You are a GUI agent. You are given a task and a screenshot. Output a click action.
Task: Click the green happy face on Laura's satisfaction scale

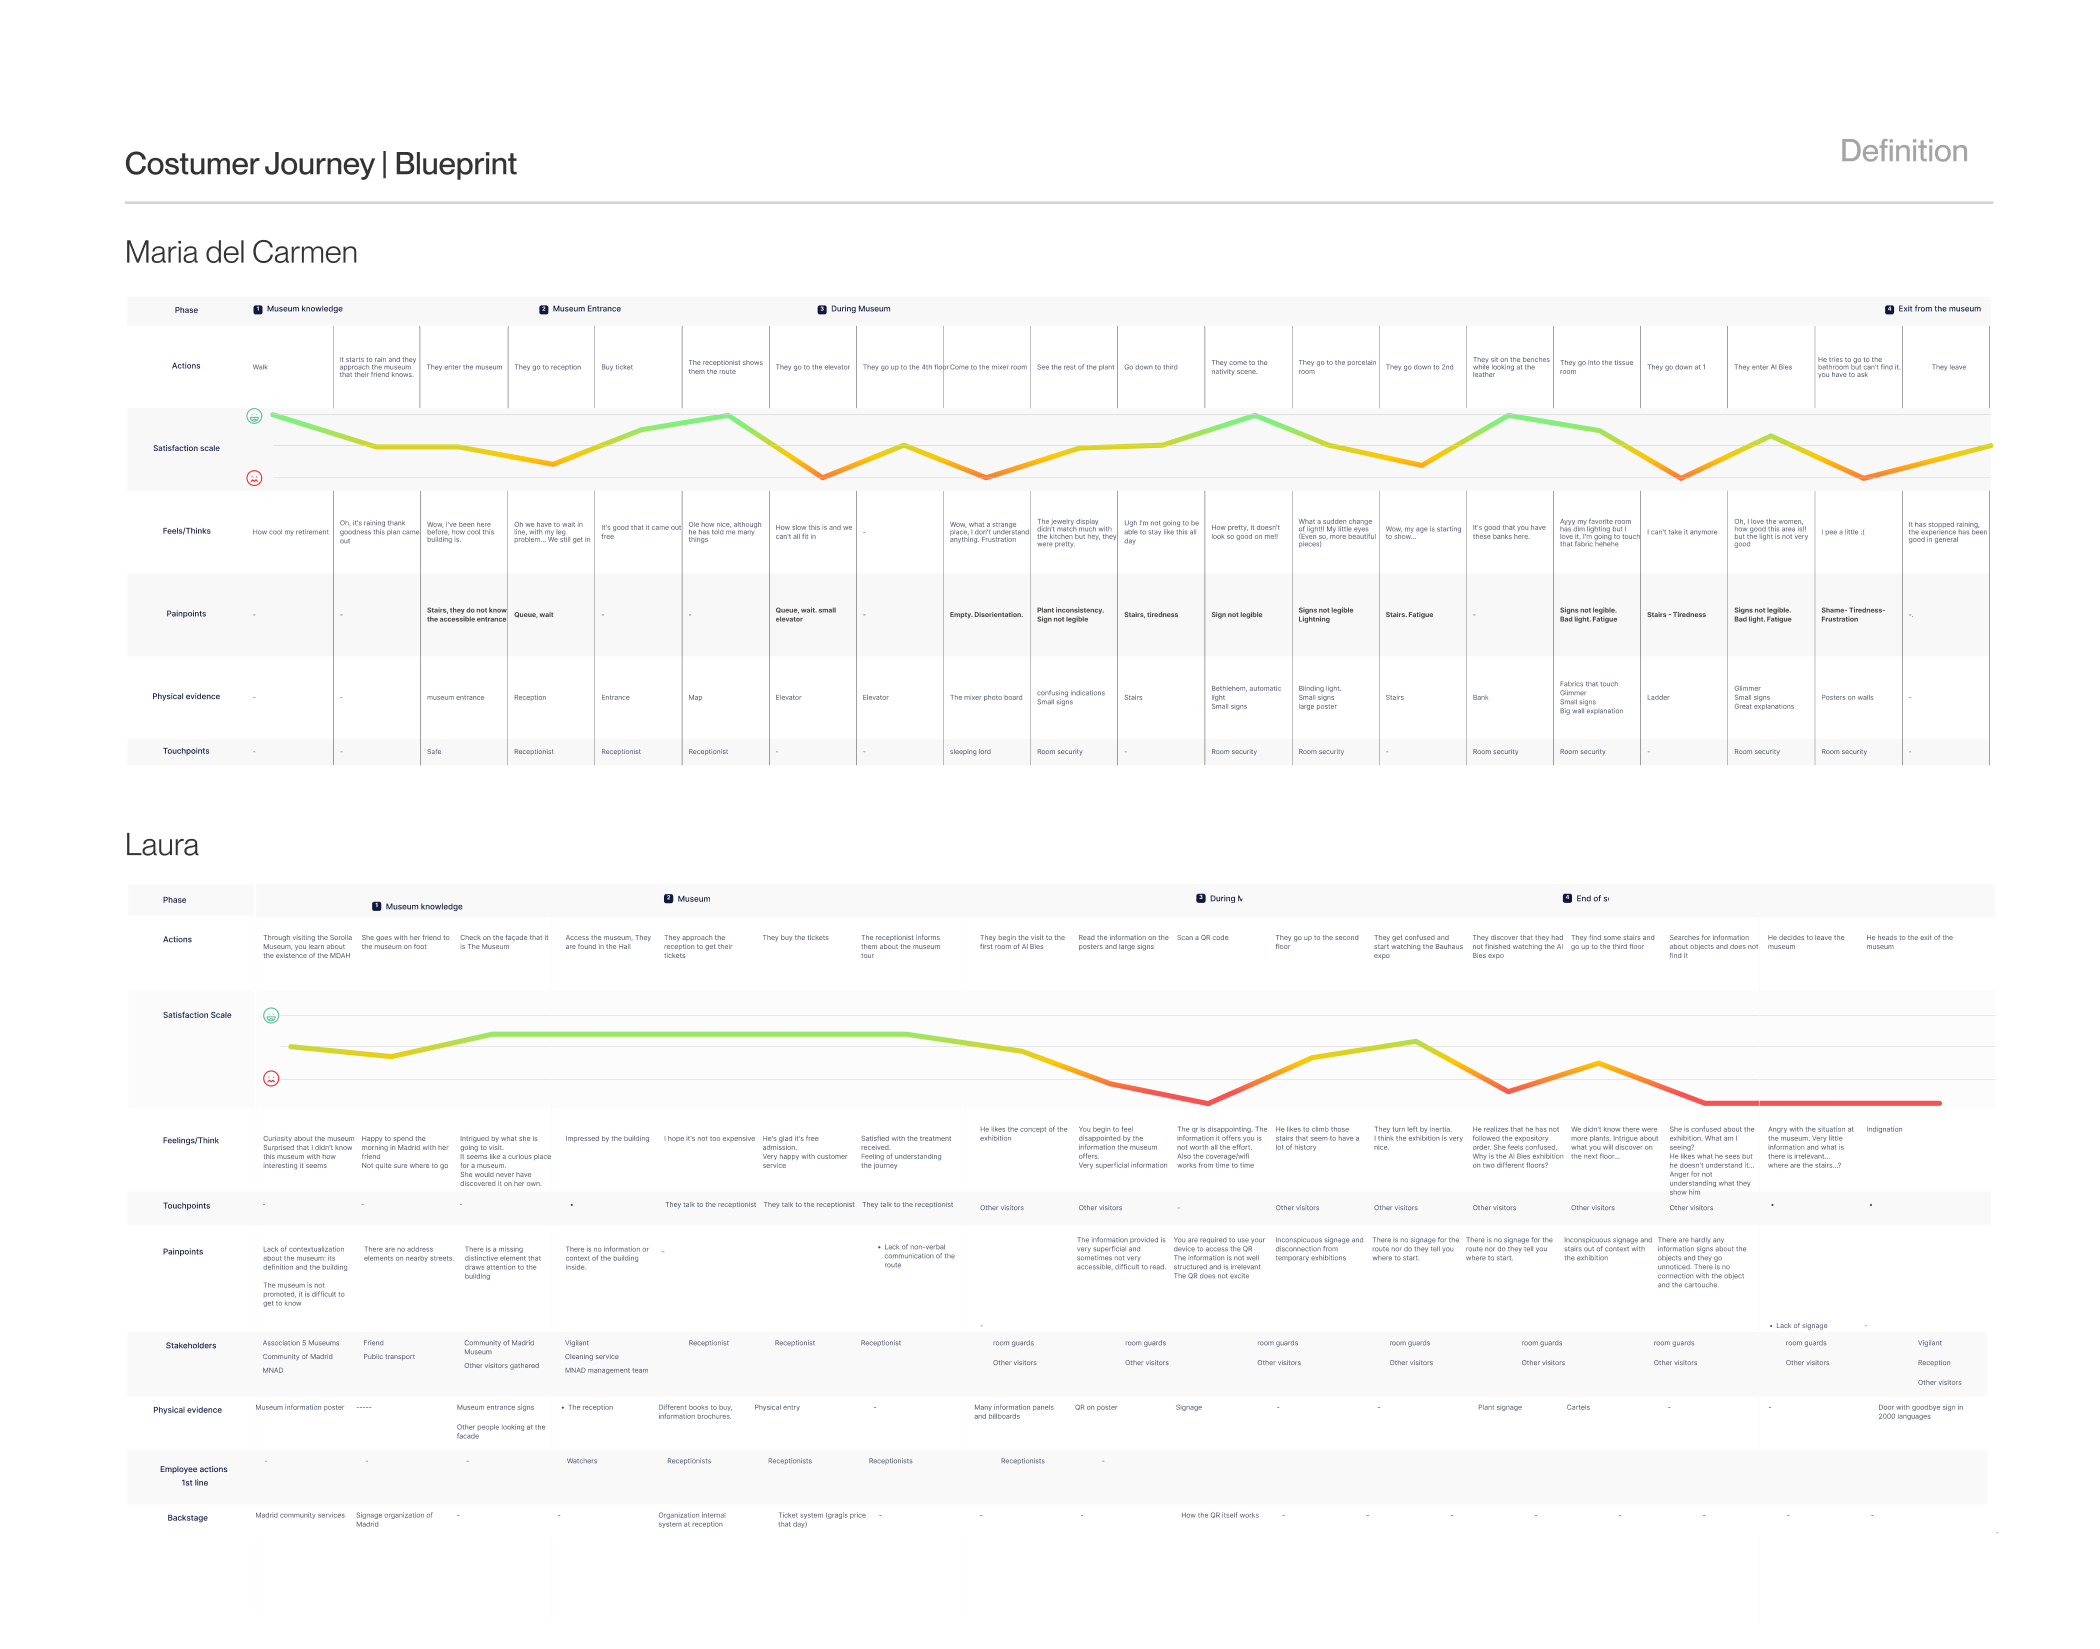[271, 1015]
